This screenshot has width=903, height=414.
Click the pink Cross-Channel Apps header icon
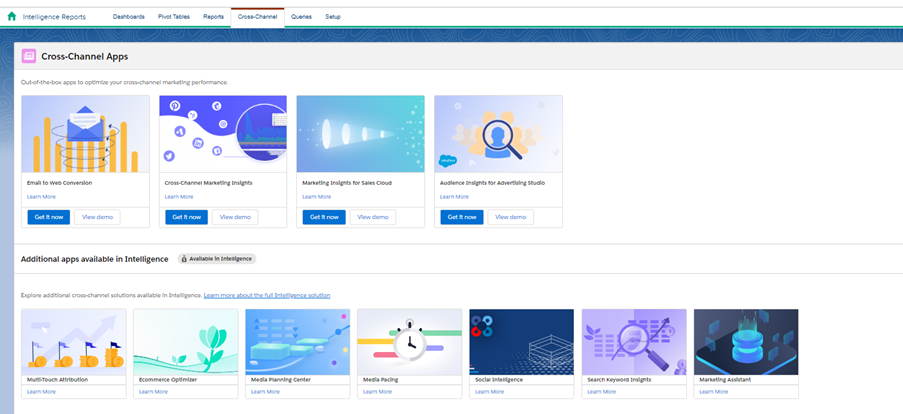coord(29,56)
